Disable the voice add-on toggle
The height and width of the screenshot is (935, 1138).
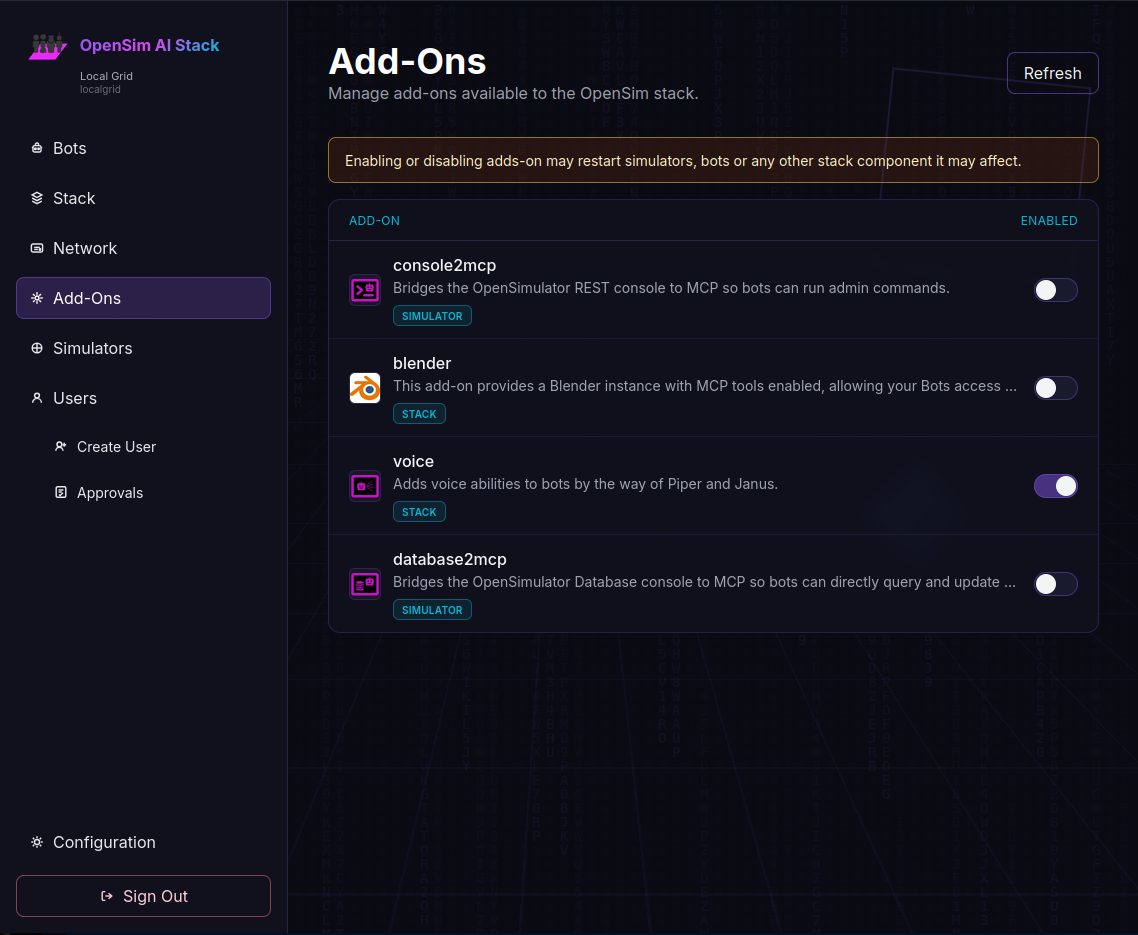[x=1055, y=486]
